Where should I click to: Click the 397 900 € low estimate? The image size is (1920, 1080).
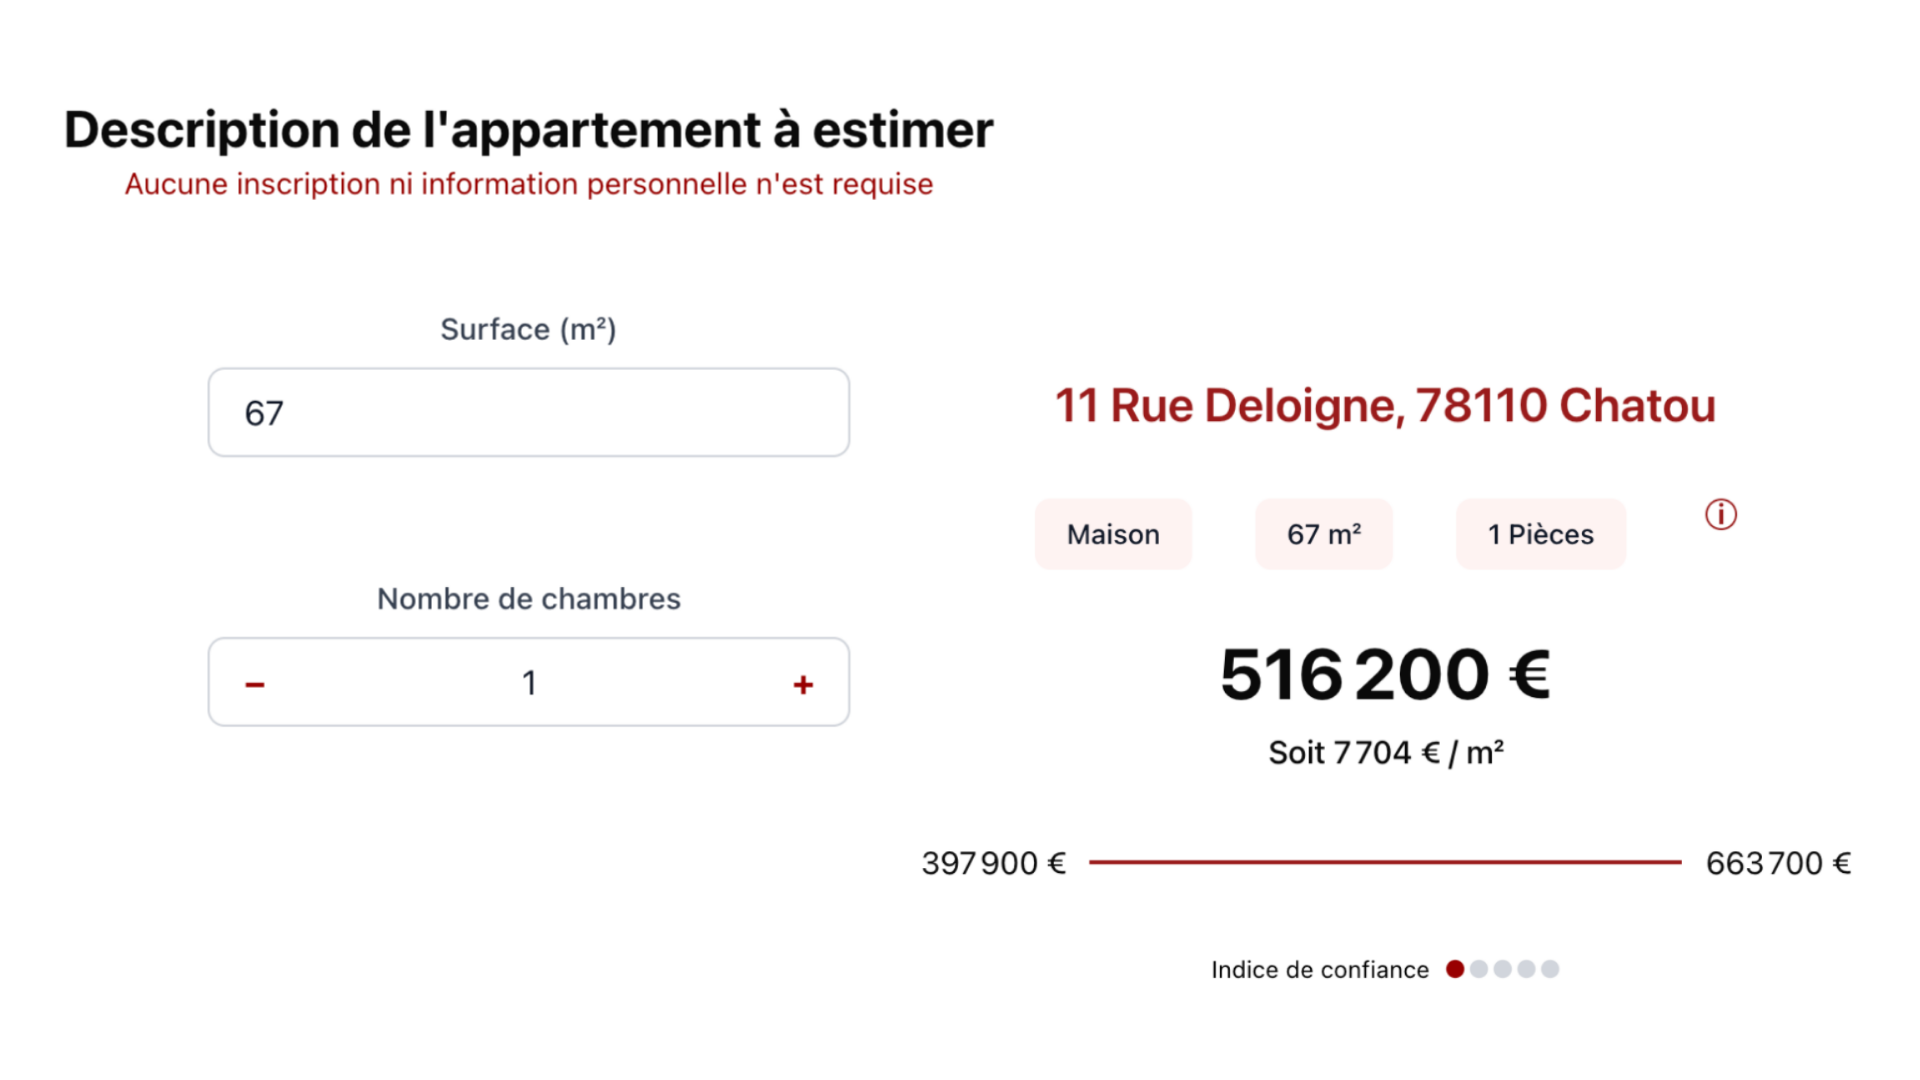coord(993,863)
